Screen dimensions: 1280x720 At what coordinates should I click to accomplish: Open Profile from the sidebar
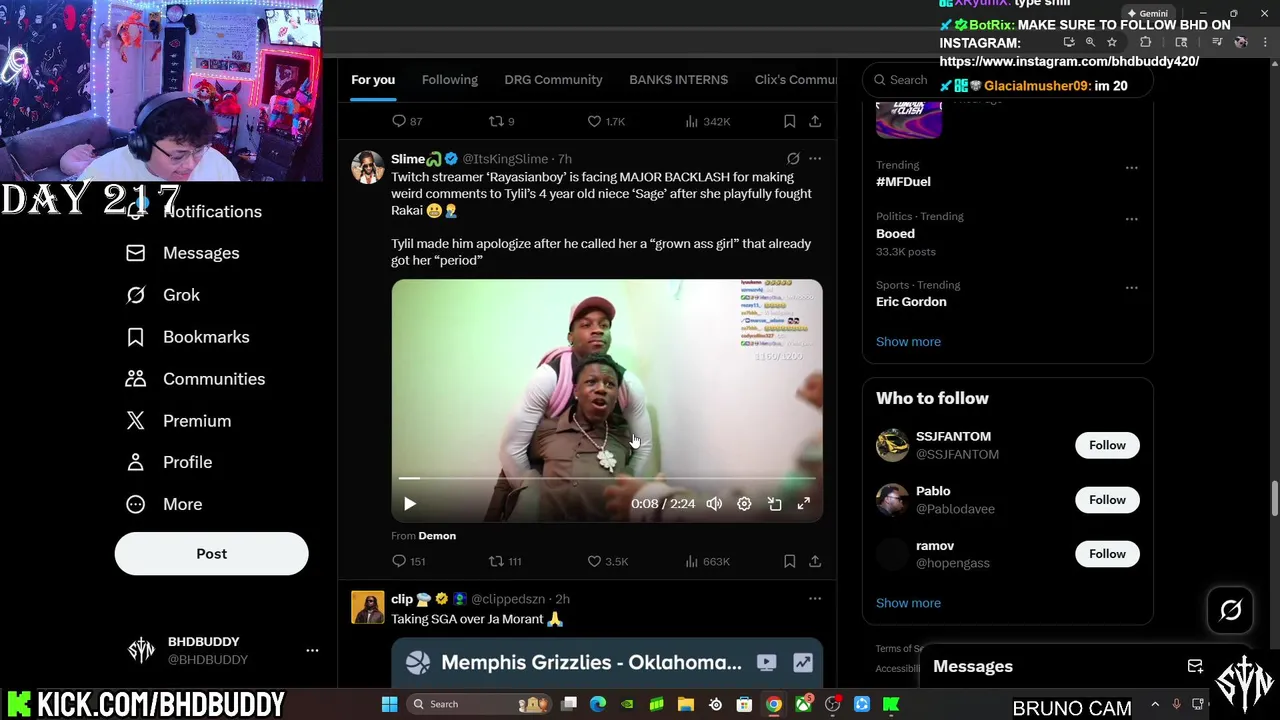[x=169, y=462]
